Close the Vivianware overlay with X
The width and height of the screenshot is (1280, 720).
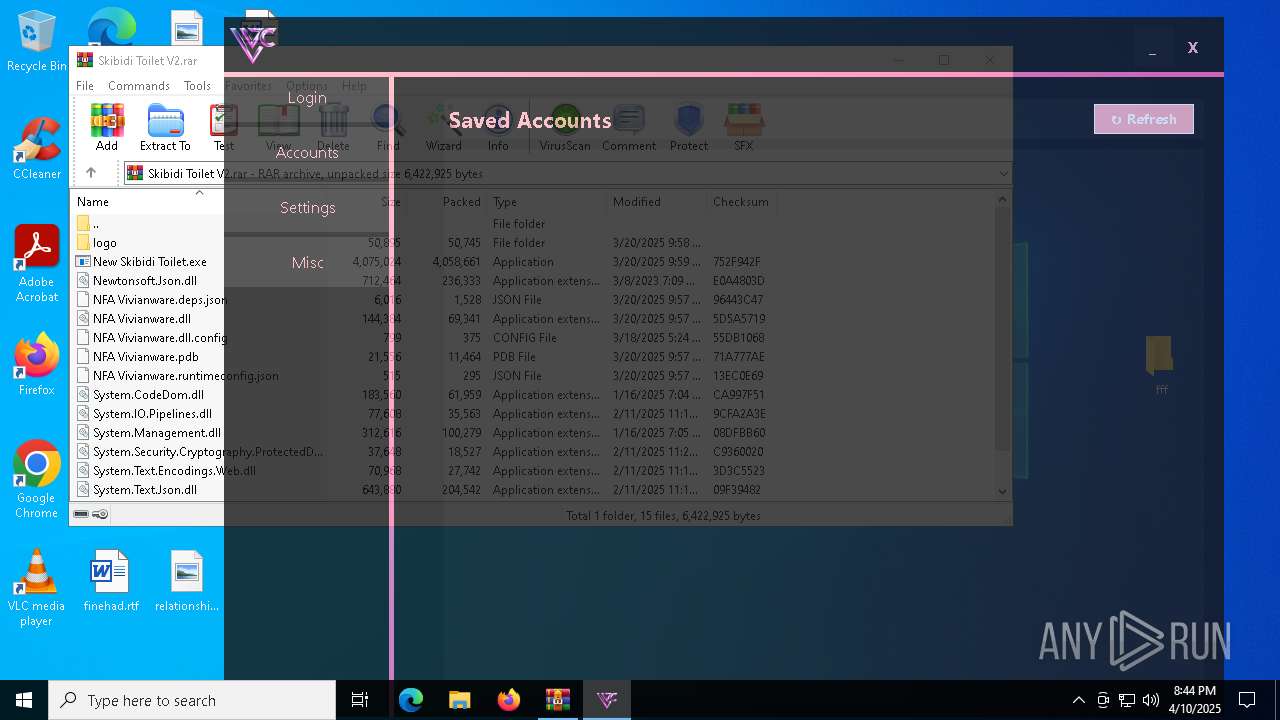click(1193, 48)
